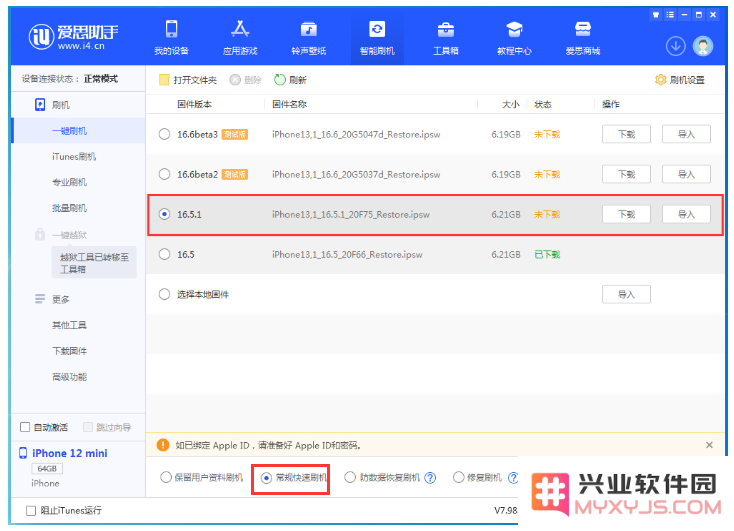Viewport: 734px width, 531px height.
Task: Click the download manager arrow icon
Action: coord(675,46)
